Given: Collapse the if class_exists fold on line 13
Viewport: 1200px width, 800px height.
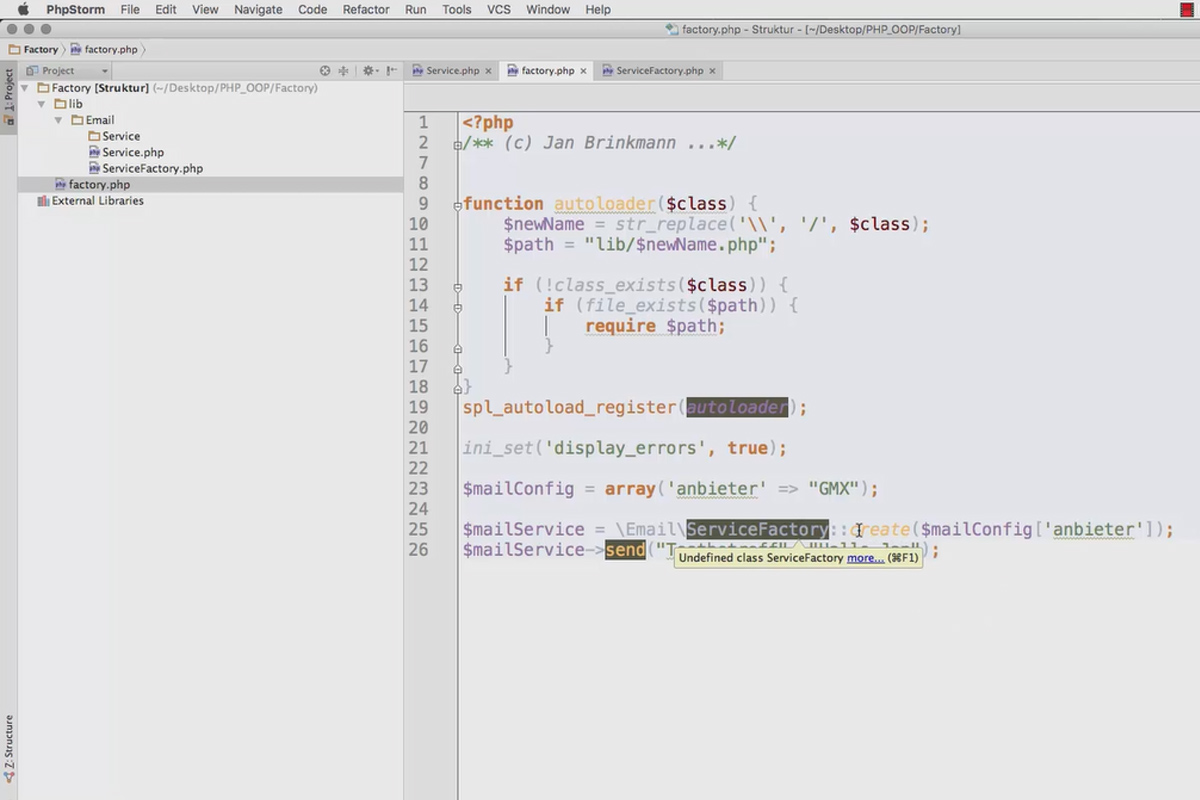Looking at the screenshot, I should point(458,286).
